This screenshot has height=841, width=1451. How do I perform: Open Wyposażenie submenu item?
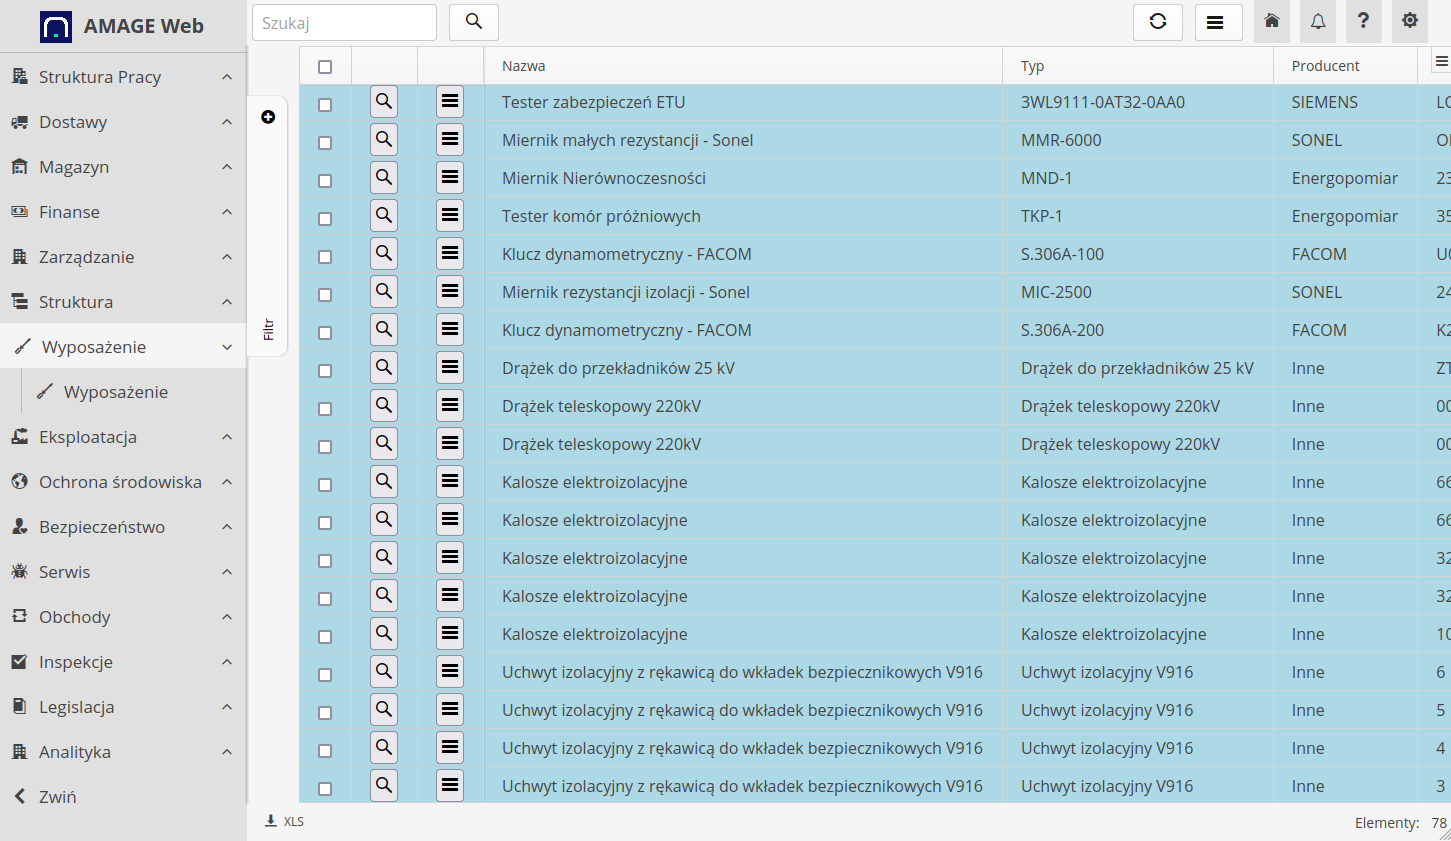pyautogui.click(x=115, y=392)
